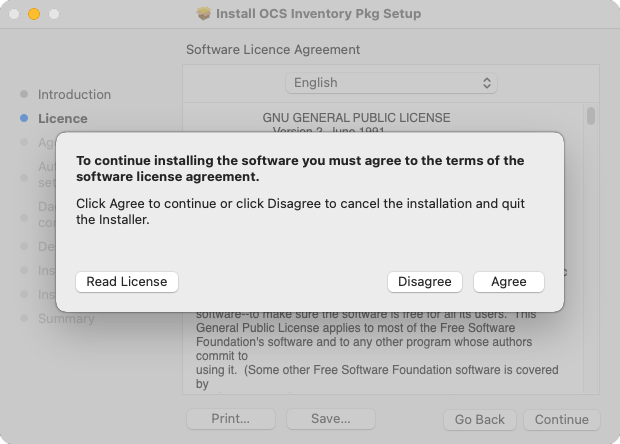The width and height of the screenshot is (620, 444).
Task: Click the Agree button
Action: coord(509,282)
